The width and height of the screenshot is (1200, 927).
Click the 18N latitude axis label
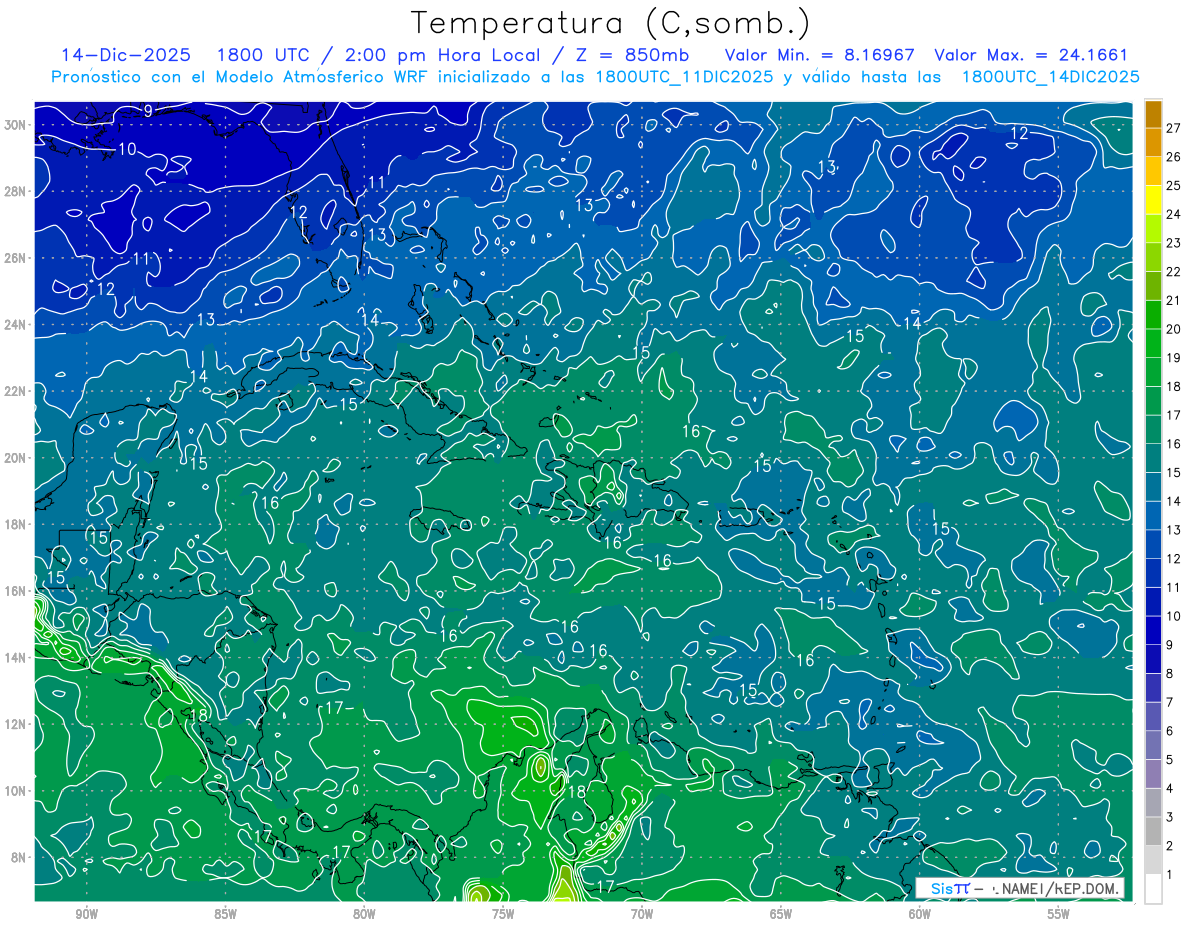[17, 524]
